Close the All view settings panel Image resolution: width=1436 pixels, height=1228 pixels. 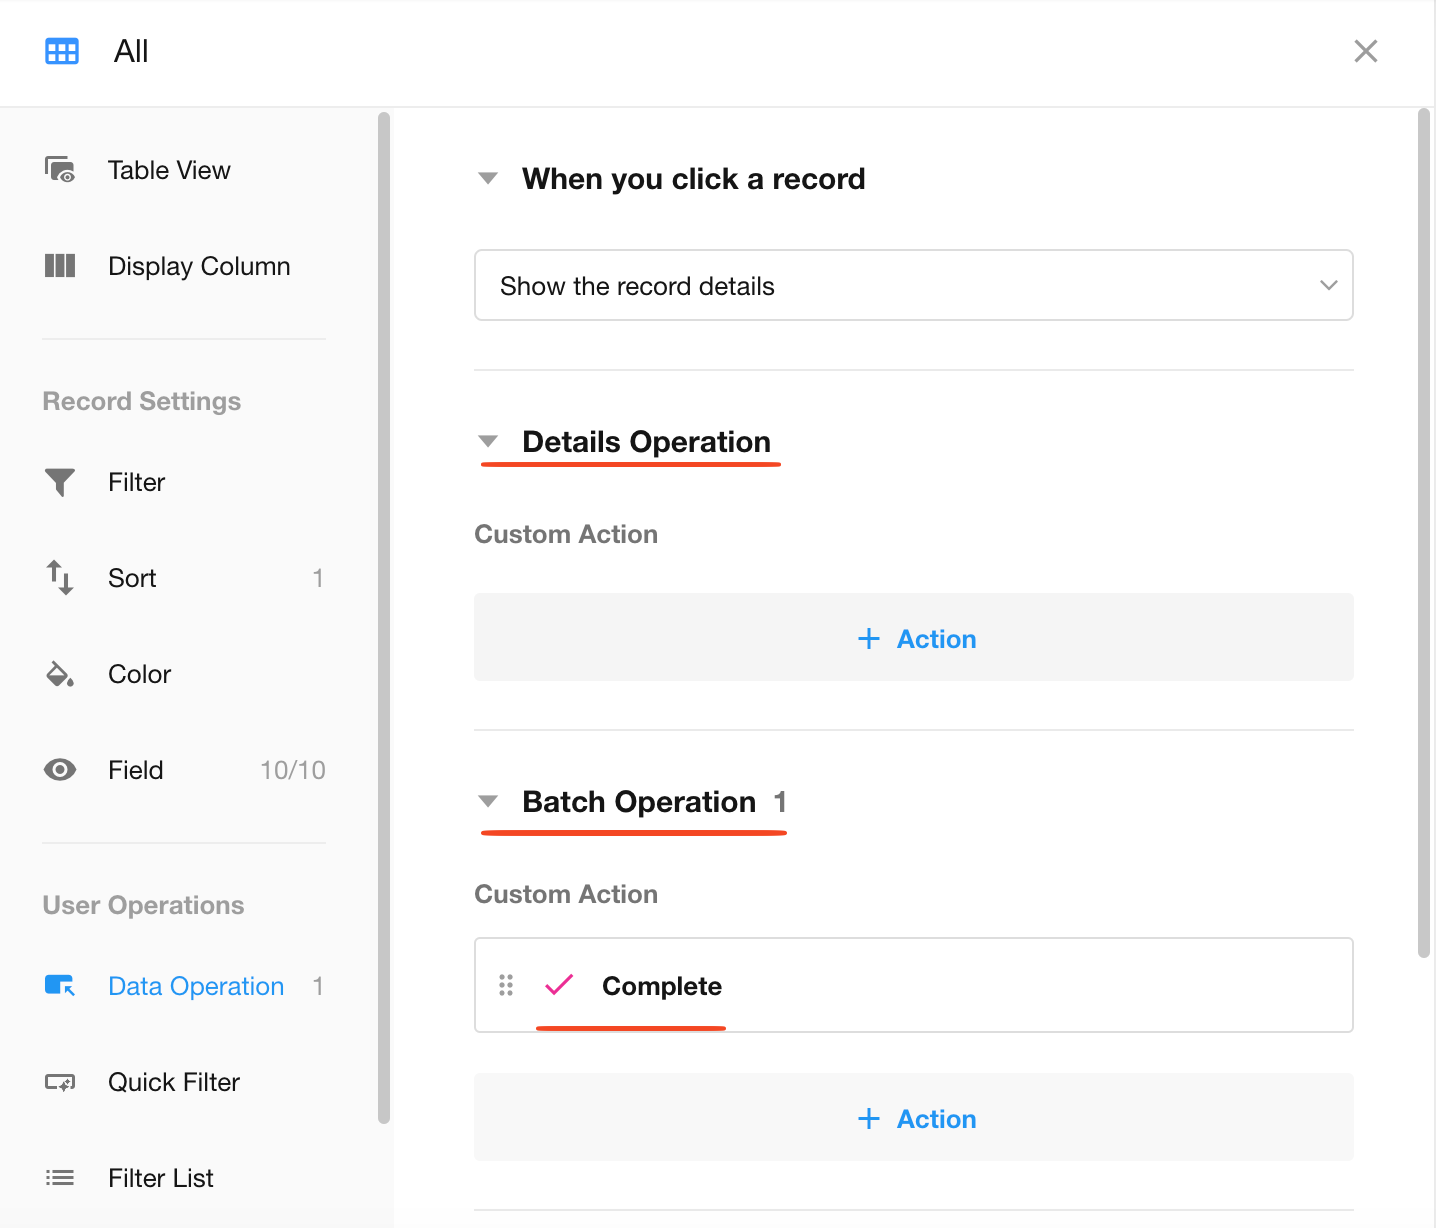(1365, 52)
